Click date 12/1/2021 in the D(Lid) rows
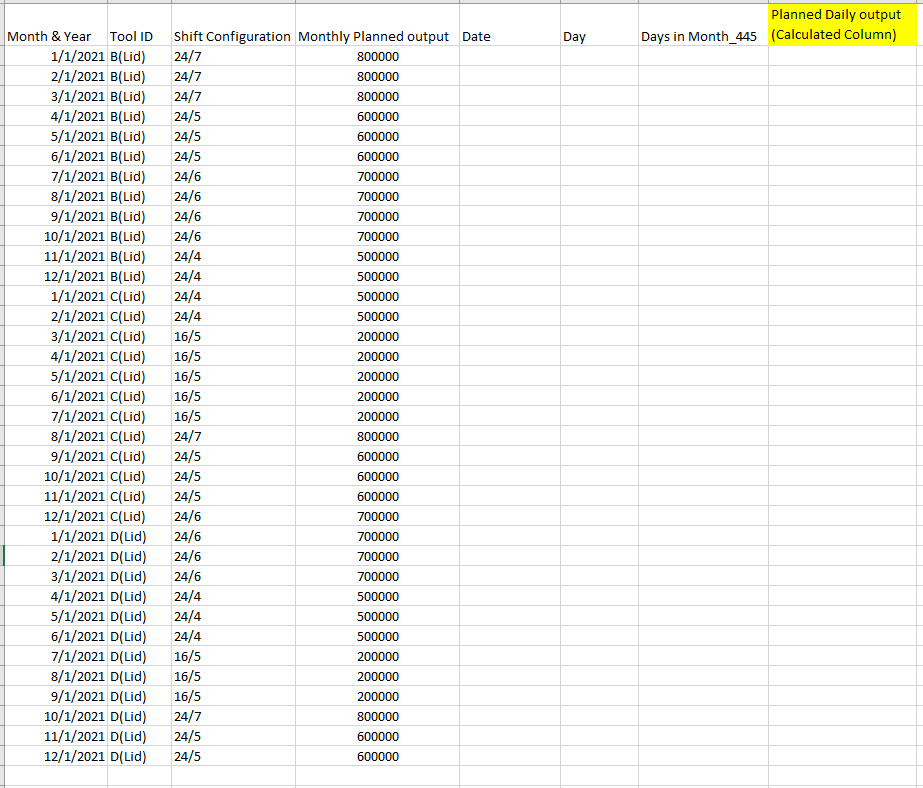 click(56, 757)
